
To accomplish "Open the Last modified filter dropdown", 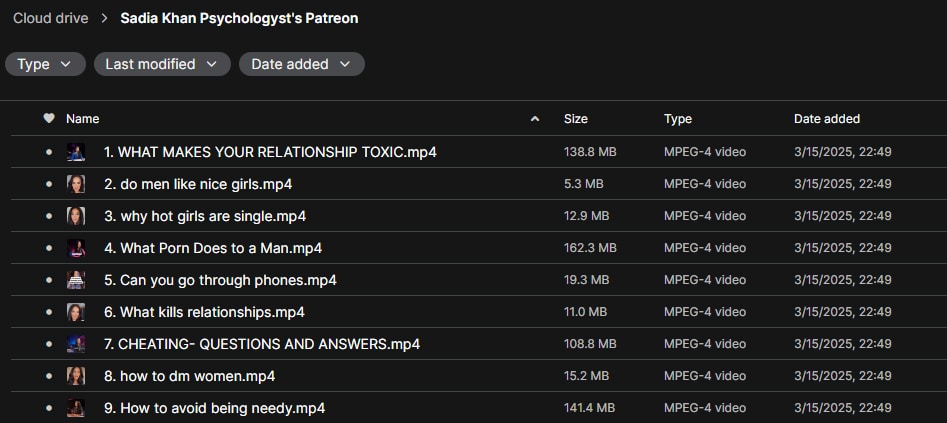I will click(162, 64).
